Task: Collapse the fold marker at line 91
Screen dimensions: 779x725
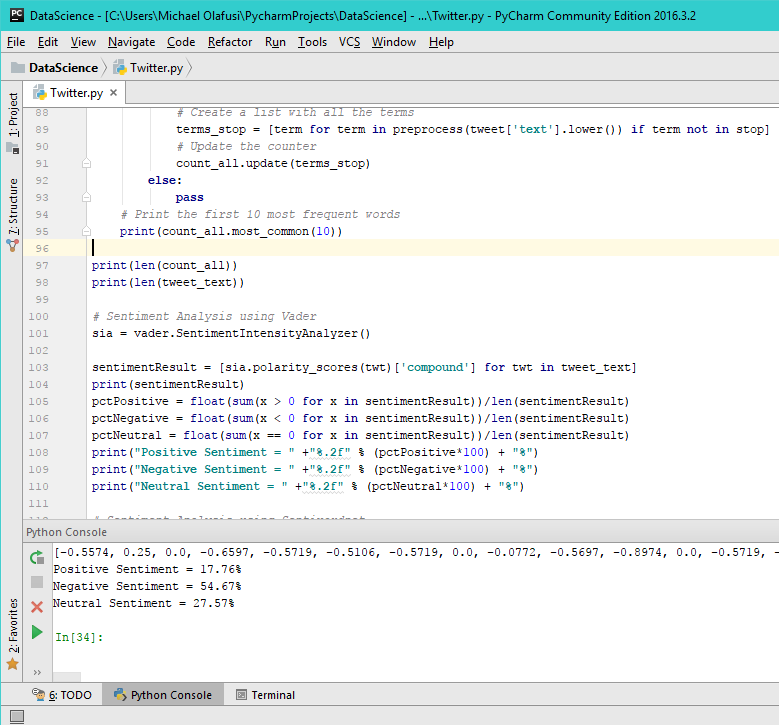Action: [x=86, y=163]
